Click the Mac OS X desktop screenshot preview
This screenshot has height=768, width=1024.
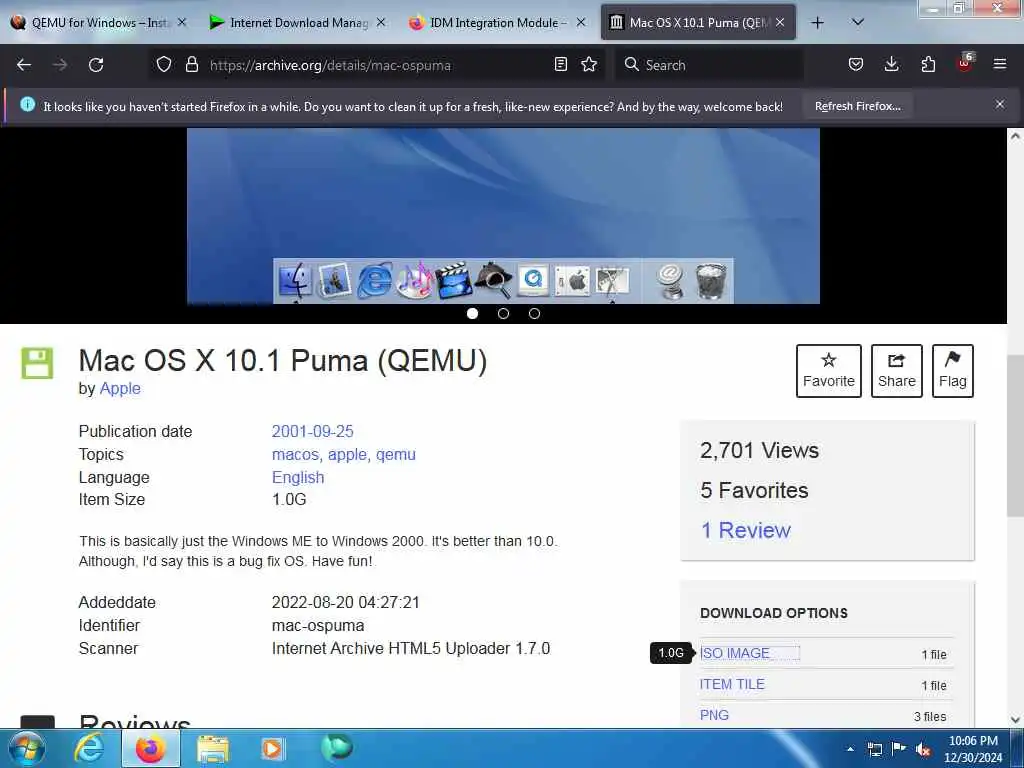coord(503,216)
